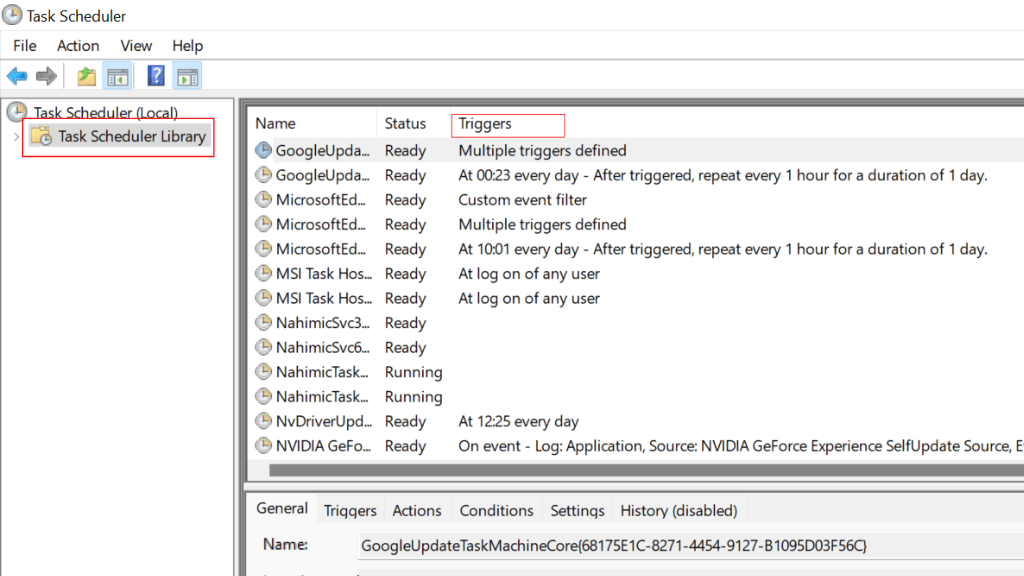Click the grey Forward arrow in toolbar

click(46, 76)
